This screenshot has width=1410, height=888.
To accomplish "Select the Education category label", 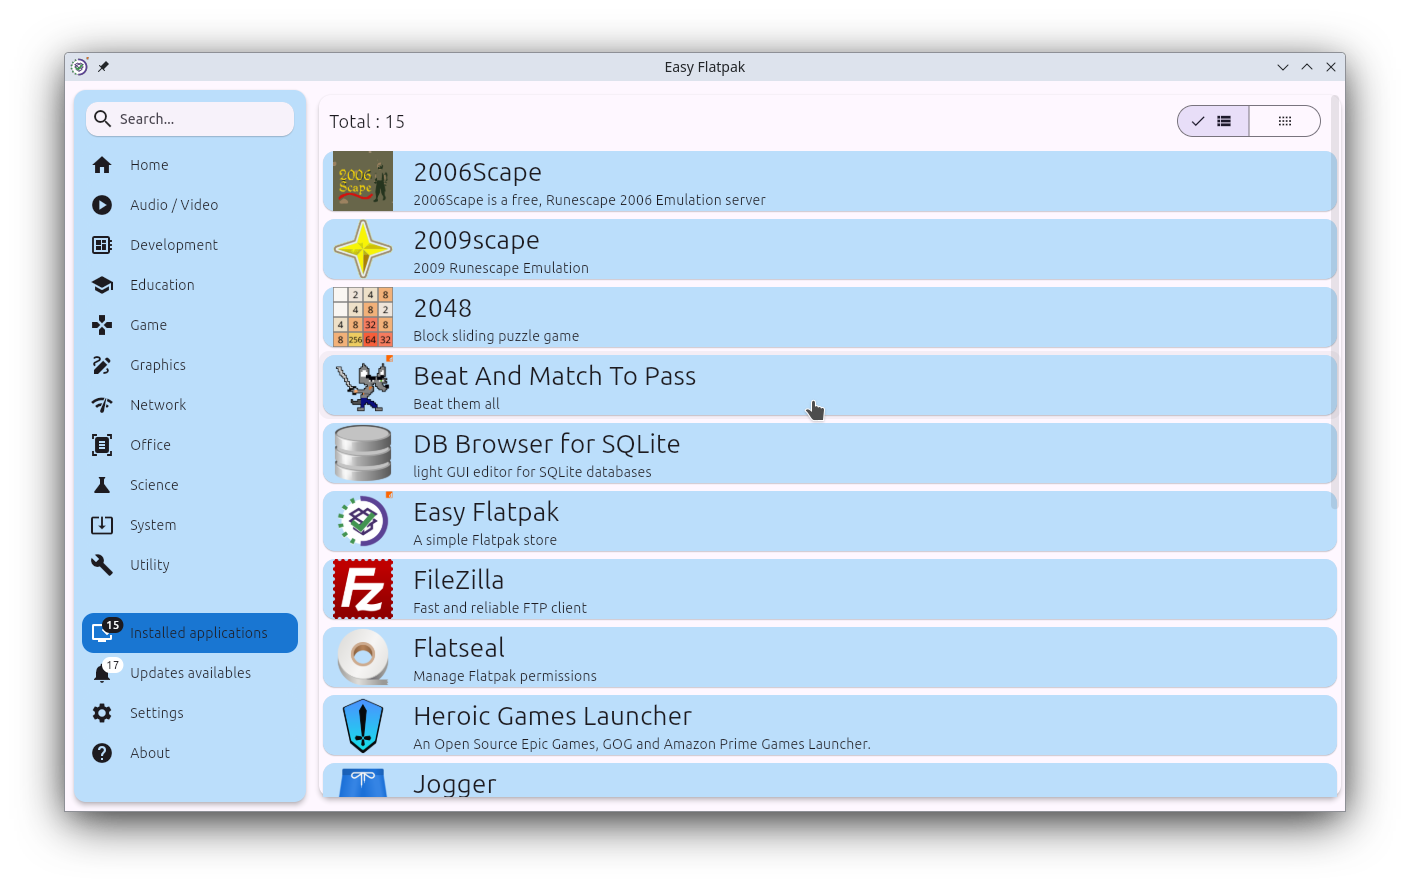I will [x=162, y=285].
